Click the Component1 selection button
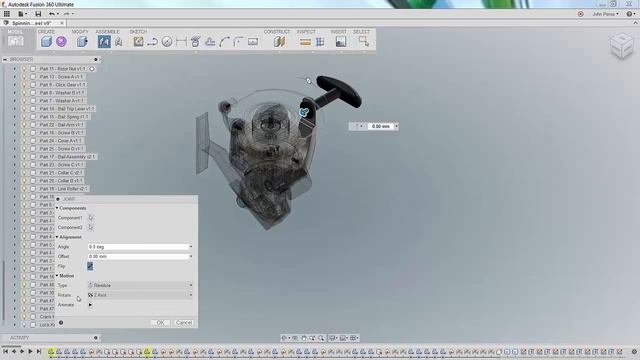The width and height of the screenshot is (640, 360). point(91,218)
